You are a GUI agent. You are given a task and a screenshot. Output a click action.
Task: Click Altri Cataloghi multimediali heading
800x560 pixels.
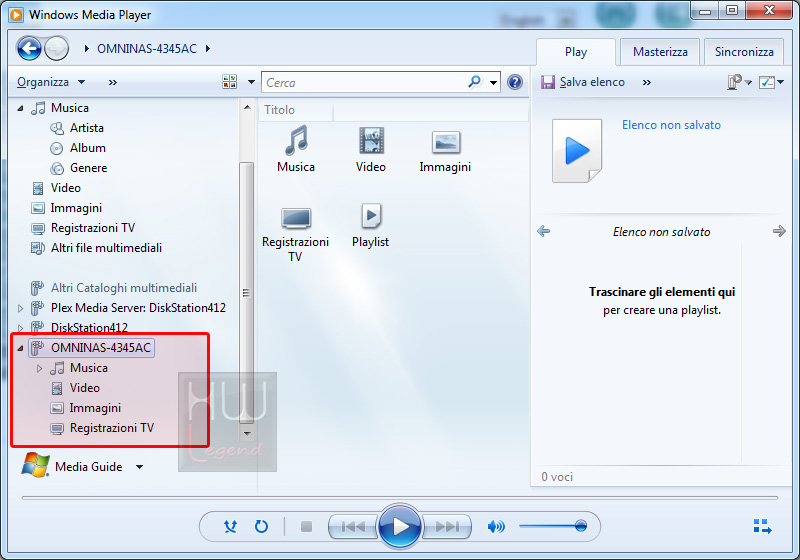click(123, 288)
